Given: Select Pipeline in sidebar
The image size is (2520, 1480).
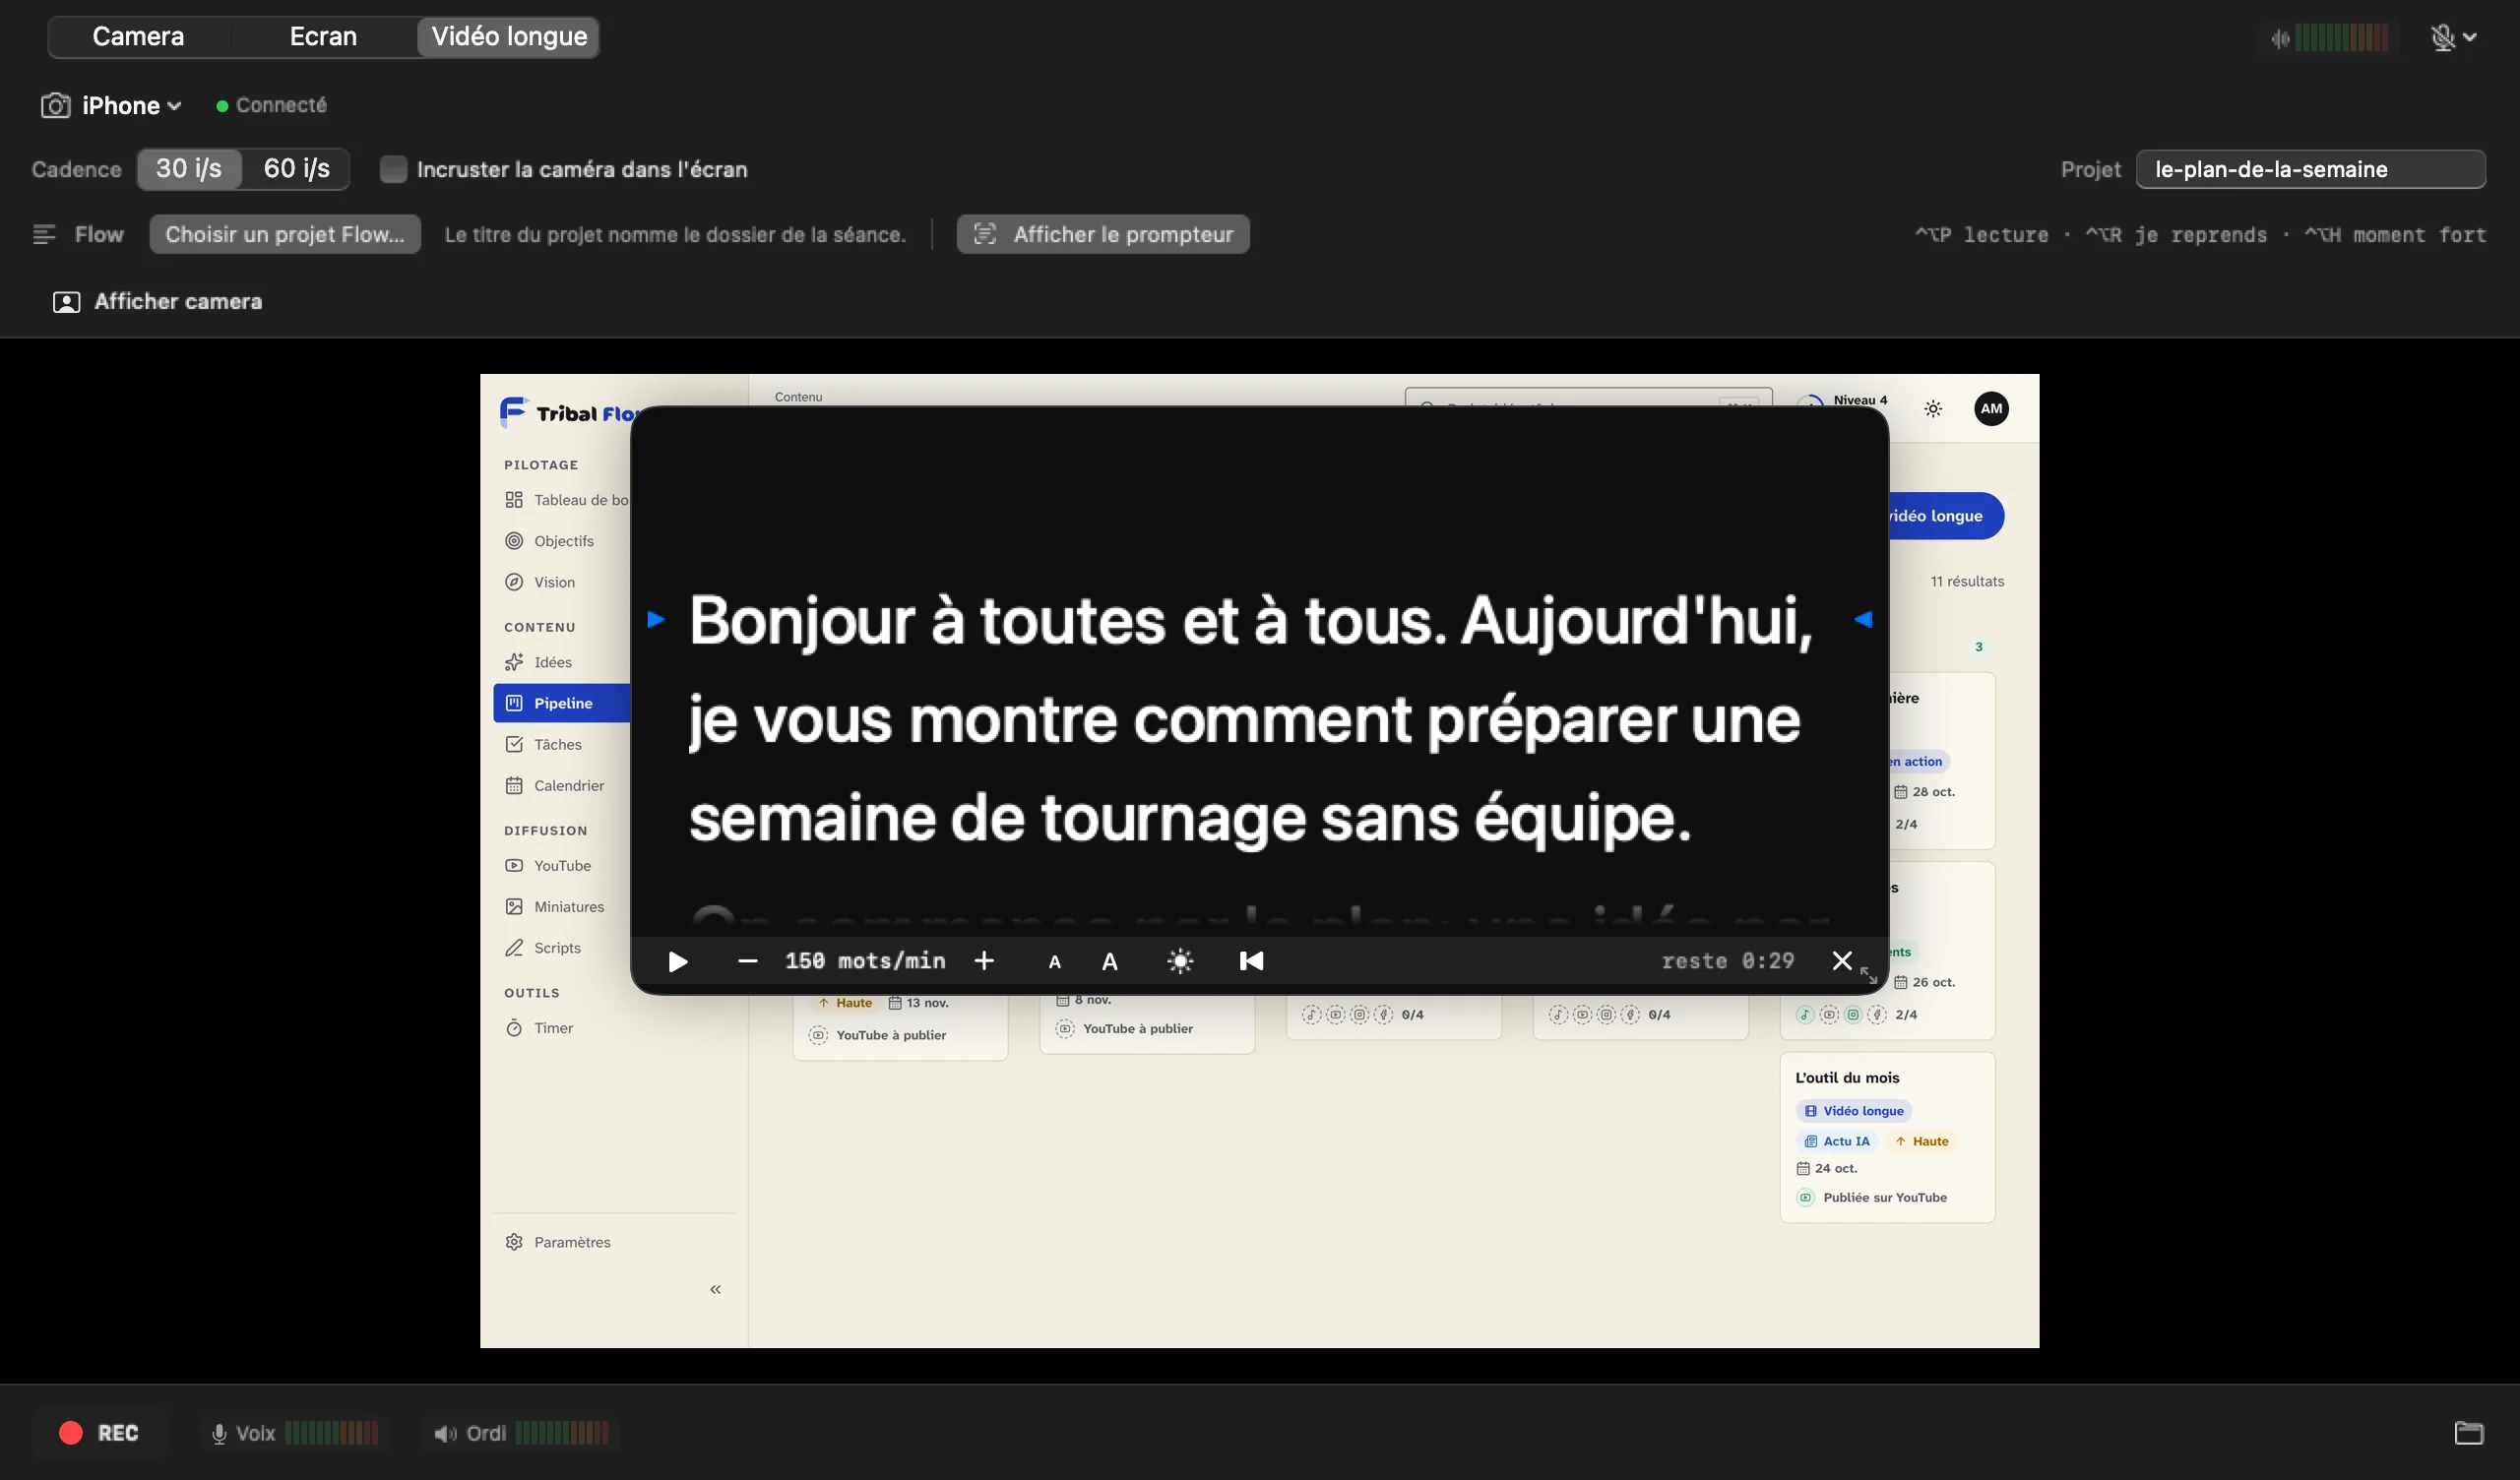Looking at the screenshot, I should 562,703.
